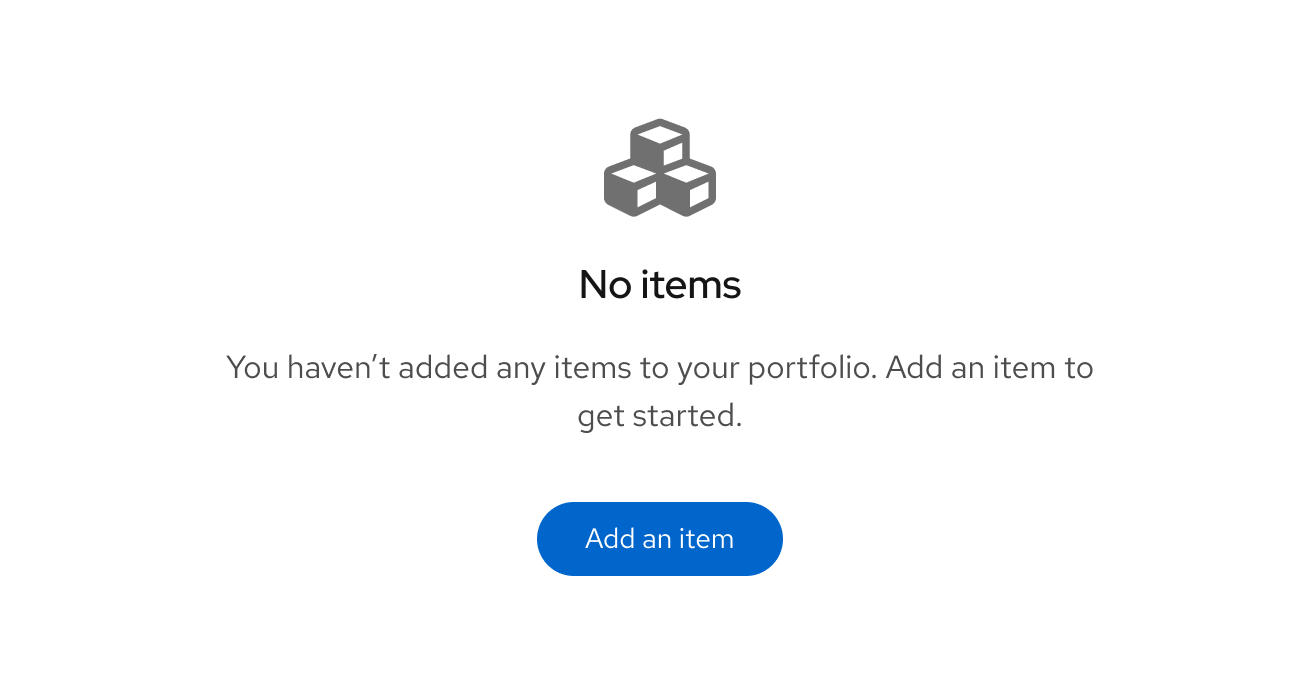Viewport: 1310px width, 690px height.
Task: Click the top cube of the icon
Action: (660, 142)
